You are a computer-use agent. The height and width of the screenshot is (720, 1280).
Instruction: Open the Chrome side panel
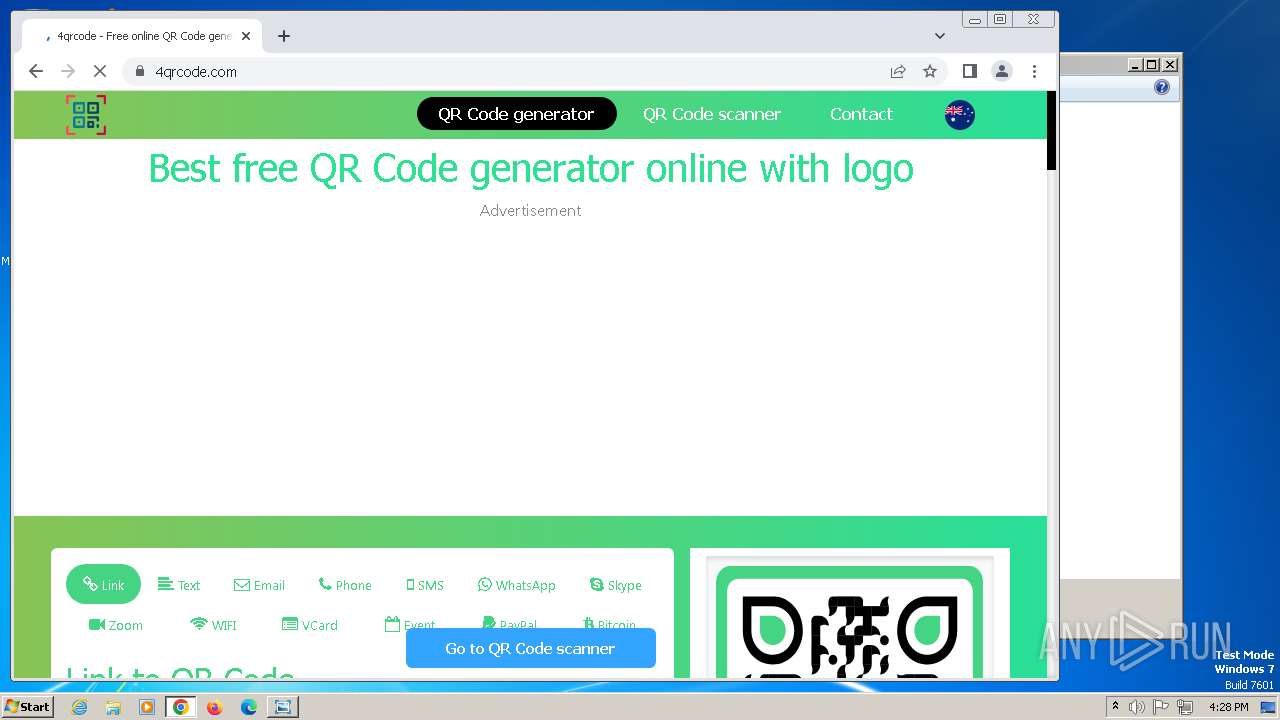coord(969,71)
